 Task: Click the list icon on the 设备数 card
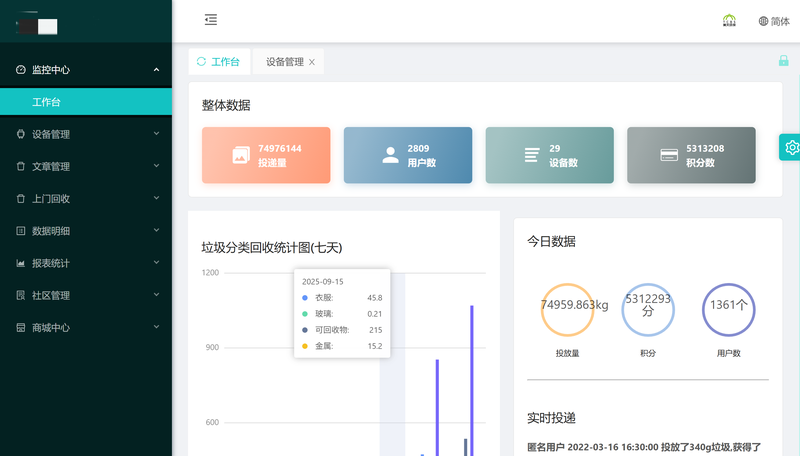pyautogui.click(x=532, y=155)
